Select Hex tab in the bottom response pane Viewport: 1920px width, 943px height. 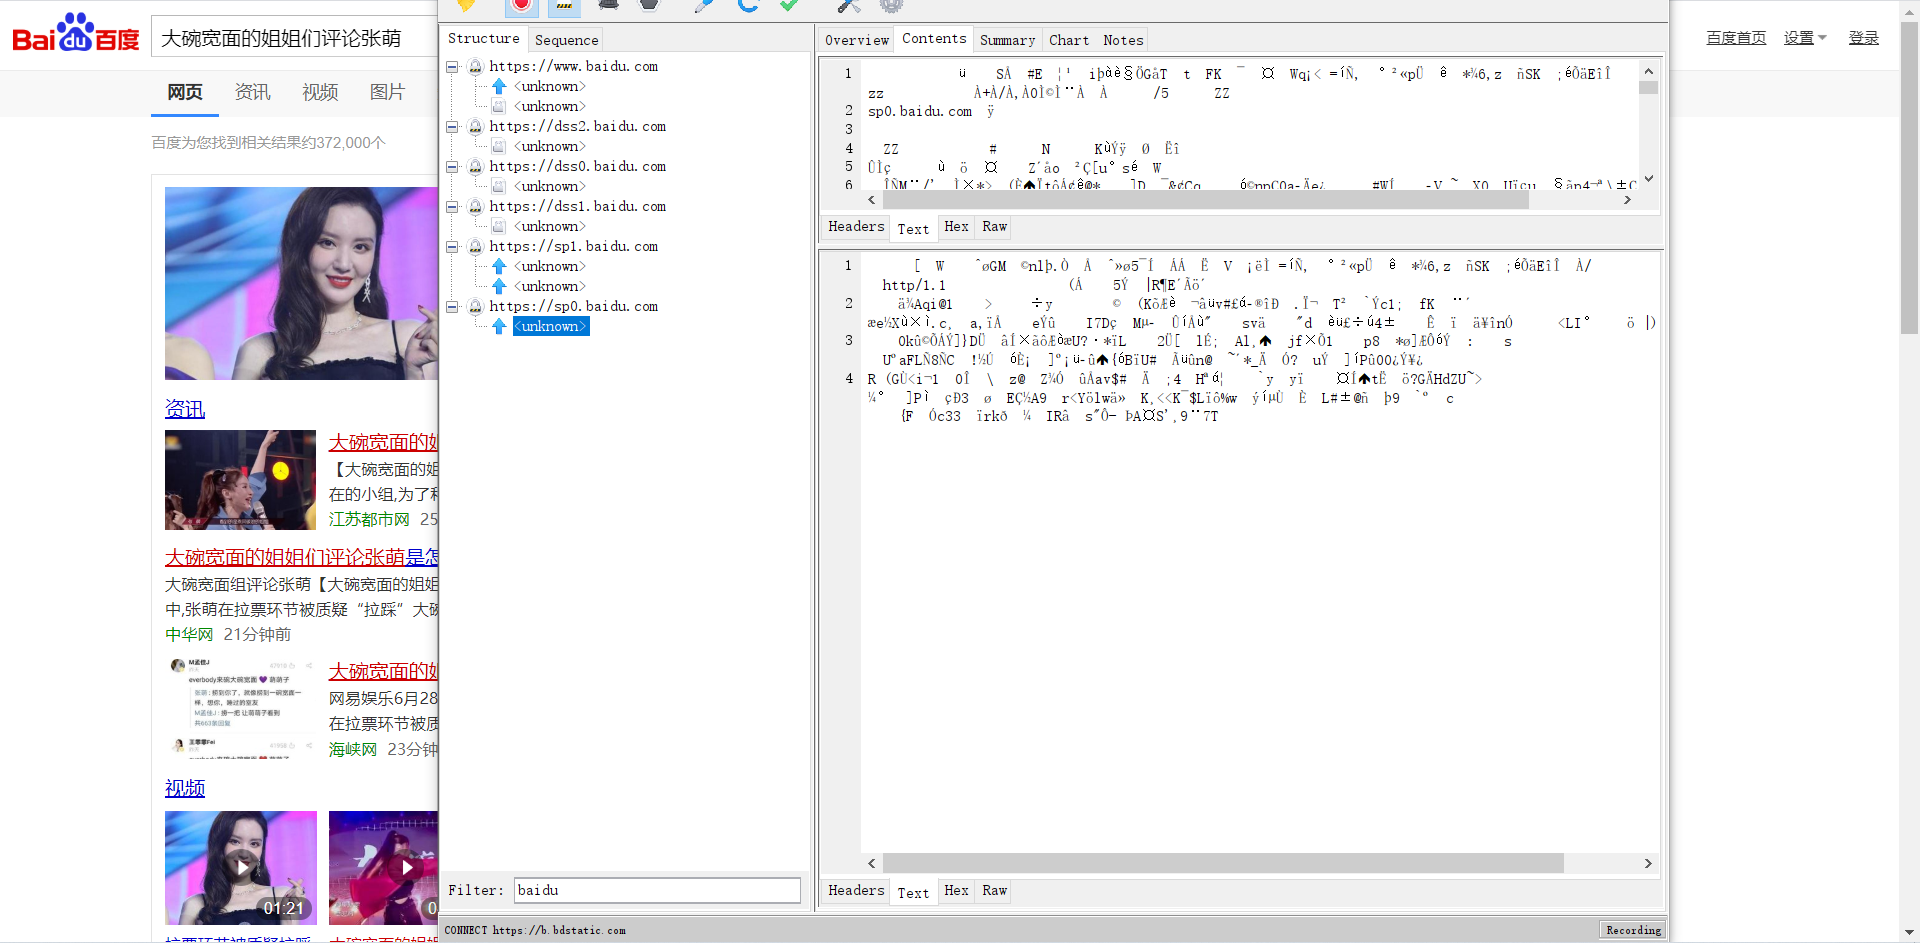(956, 890)
